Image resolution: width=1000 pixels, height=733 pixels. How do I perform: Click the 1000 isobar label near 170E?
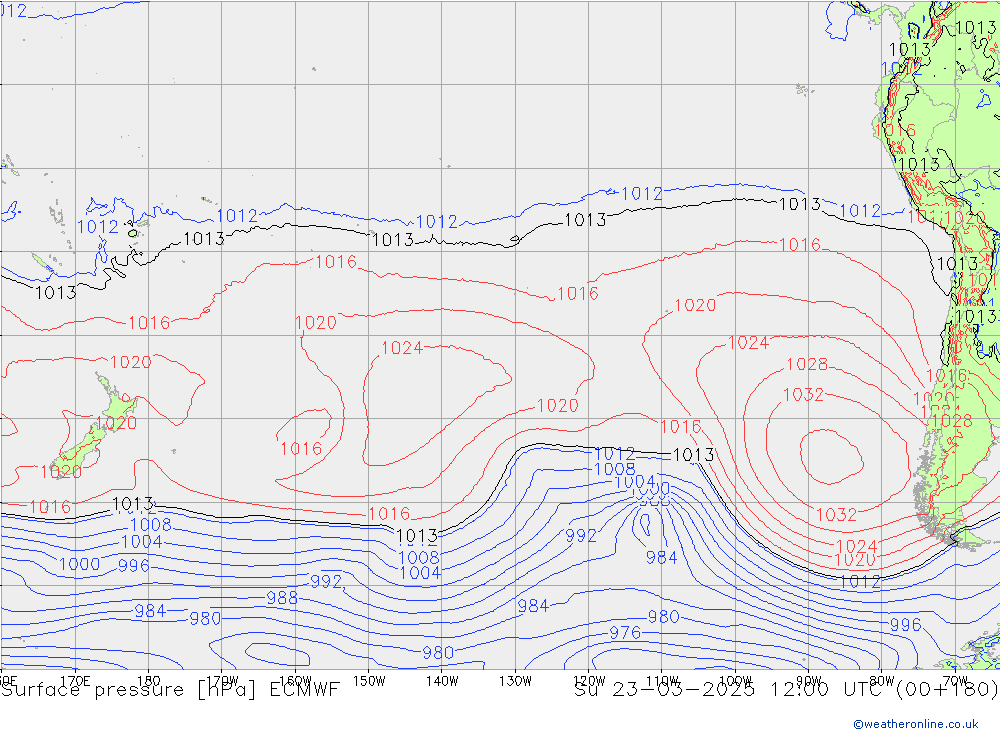click(79, 565)
